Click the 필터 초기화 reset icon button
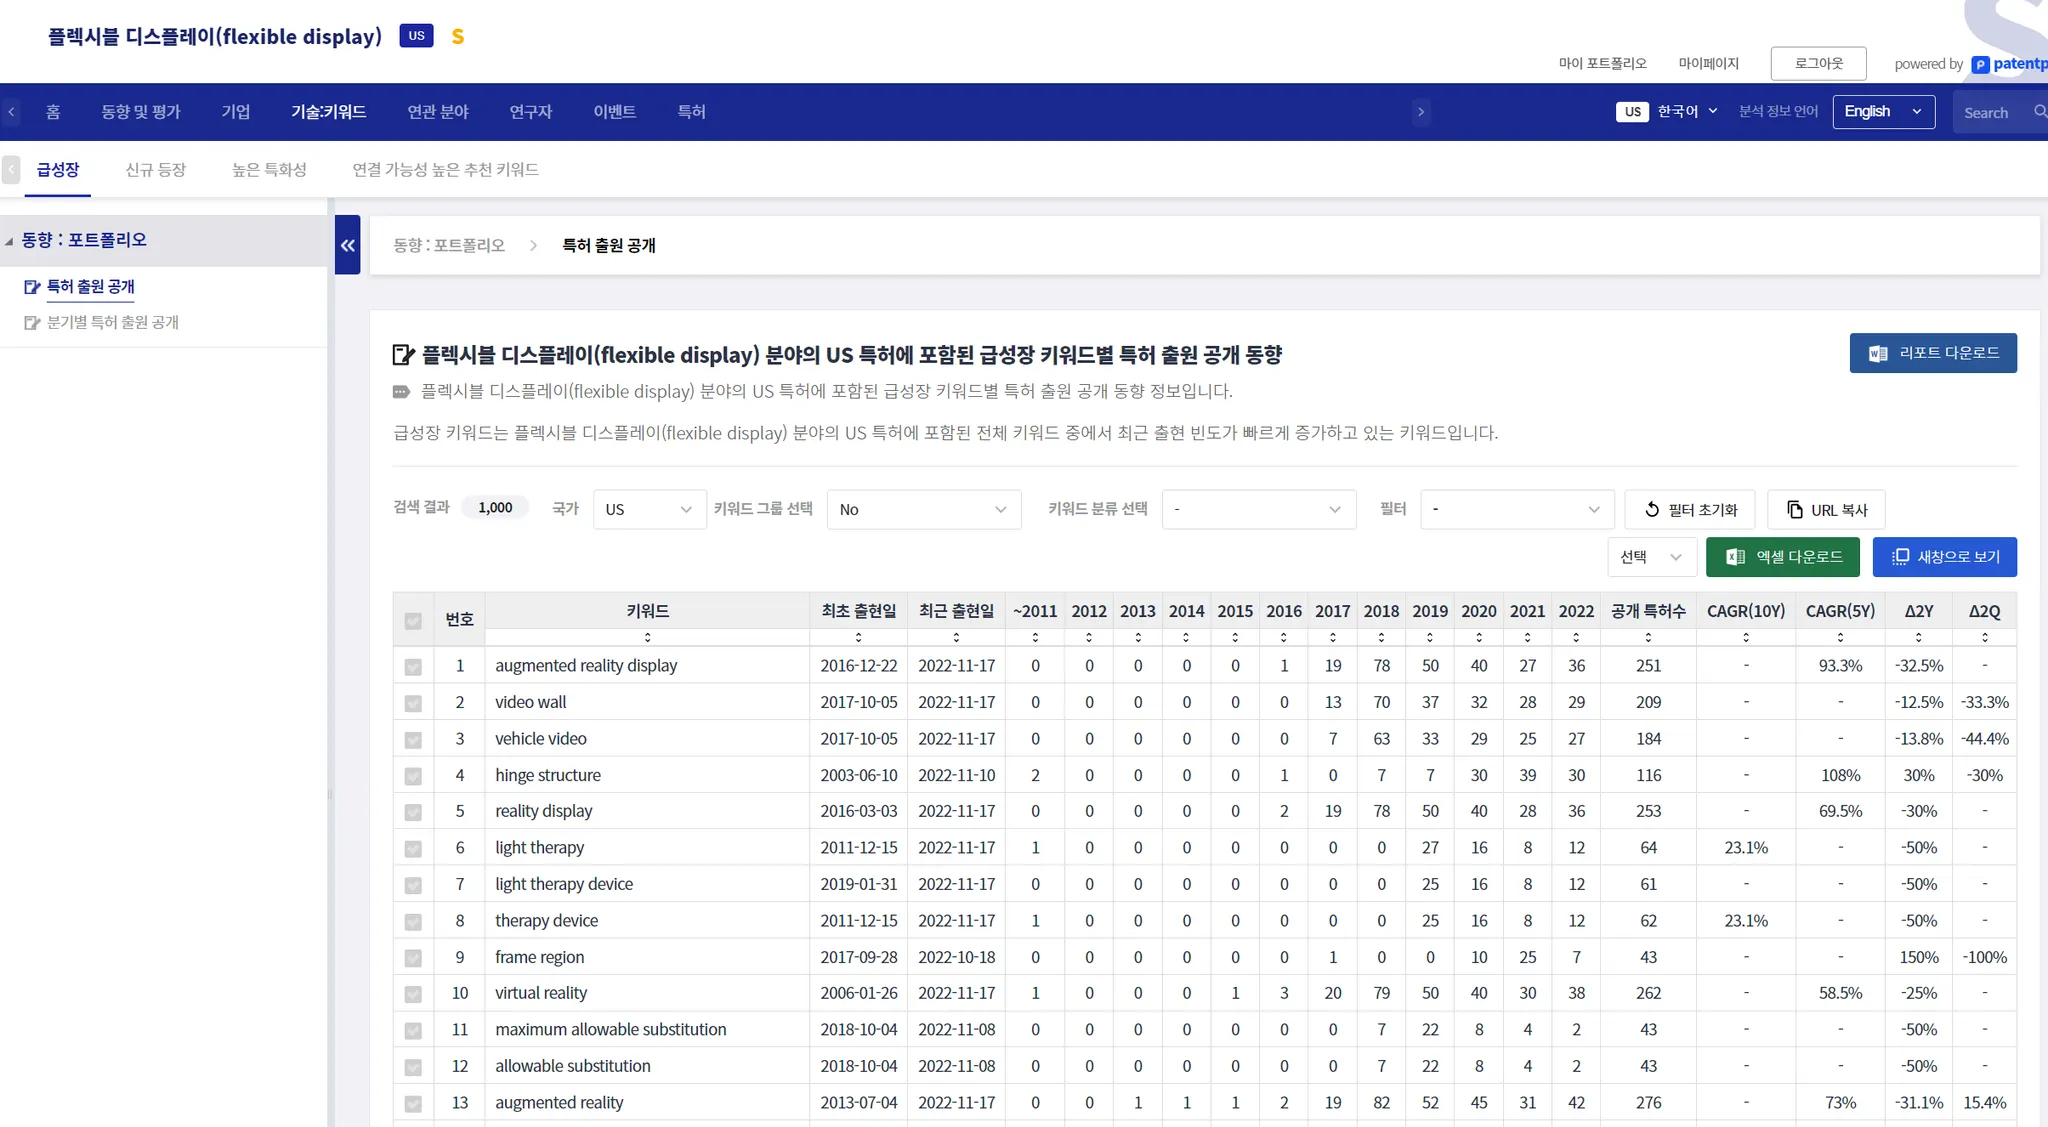 (x=1690, y=510)
